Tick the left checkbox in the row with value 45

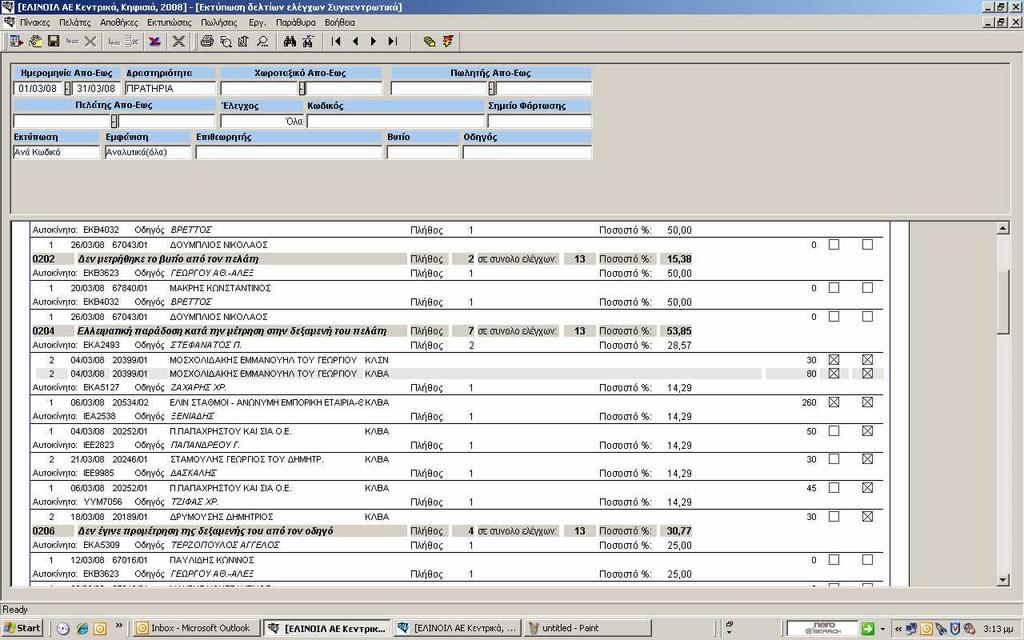tap(834, 488)
